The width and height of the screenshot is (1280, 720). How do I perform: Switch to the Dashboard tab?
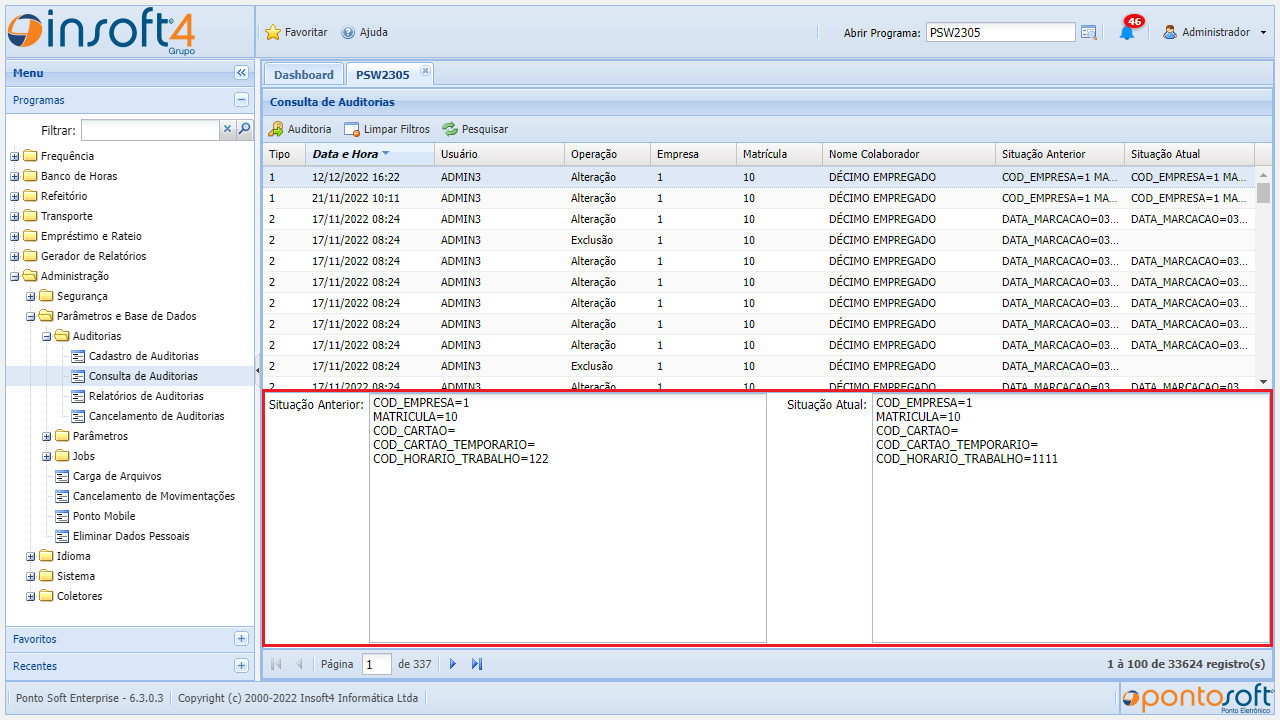point(303,75)
